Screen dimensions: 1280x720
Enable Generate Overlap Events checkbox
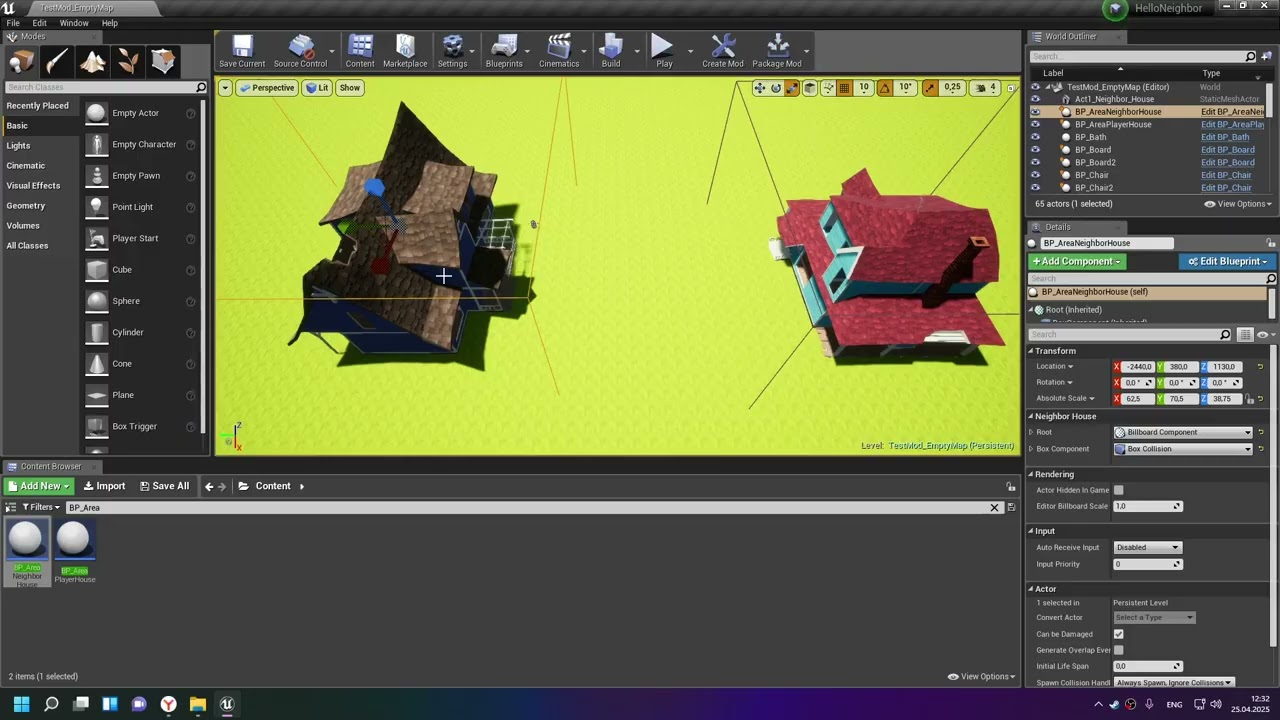(1119, 650)
